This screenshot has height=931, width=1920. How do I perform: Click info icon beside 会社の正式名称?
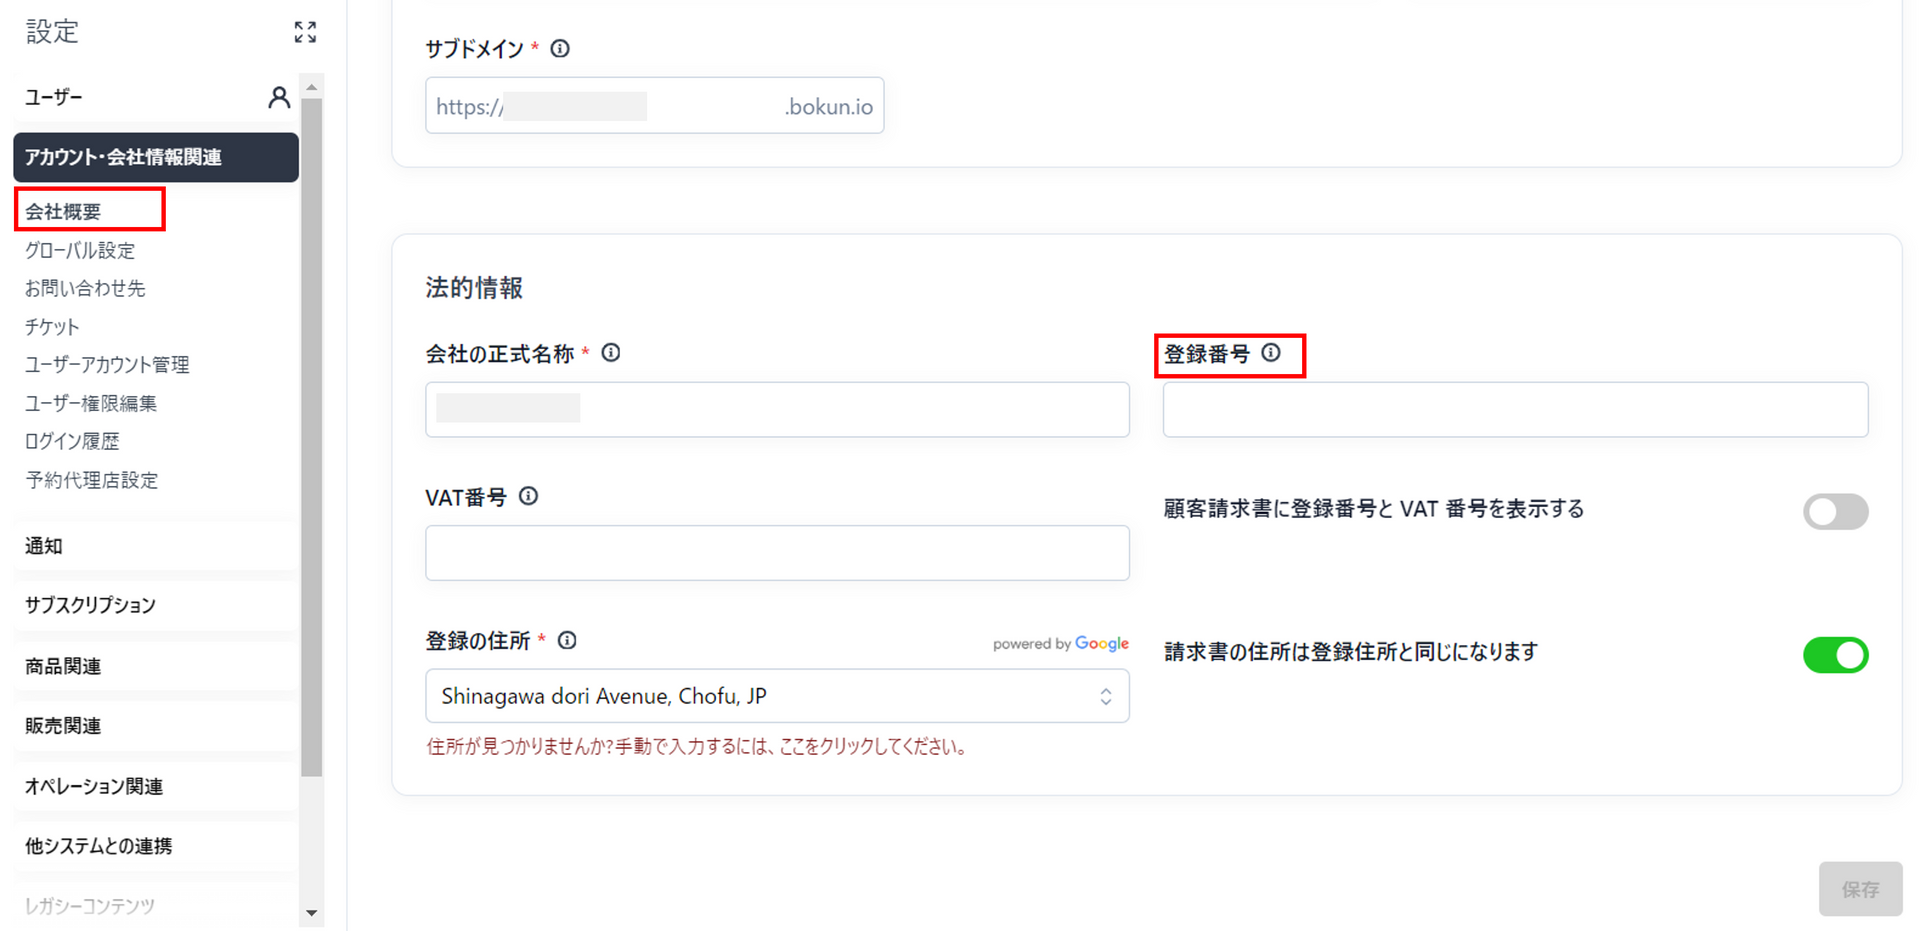(x=611, y=353)
